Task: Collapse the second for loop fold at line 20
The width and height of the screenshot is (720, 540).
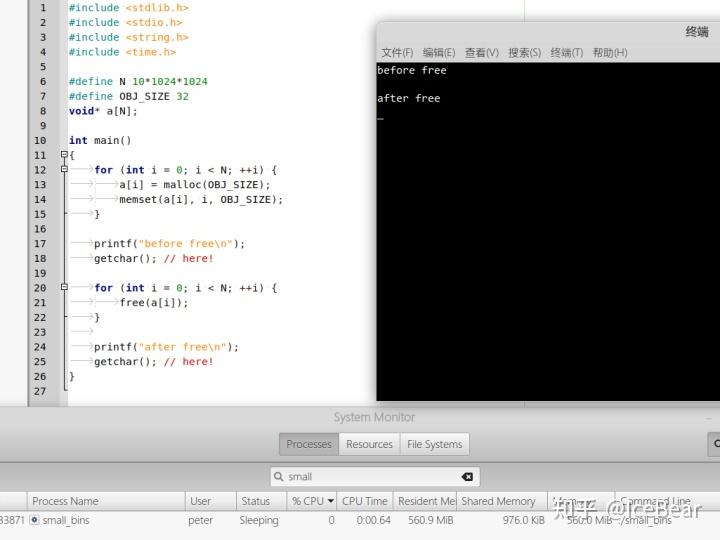Action: click(x=64, y=287)
